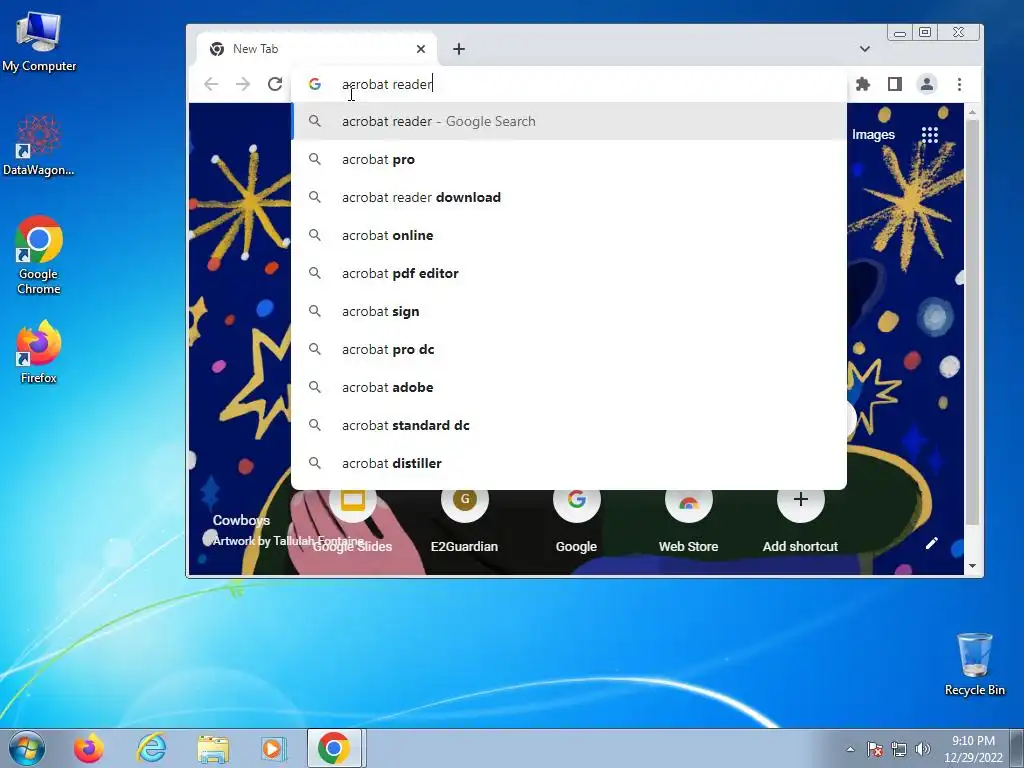Image resolution: width=1024 pixels, height=768 pixels.
Task: Open the Images link
Action: pyautogui.click(x=873, y=135)
